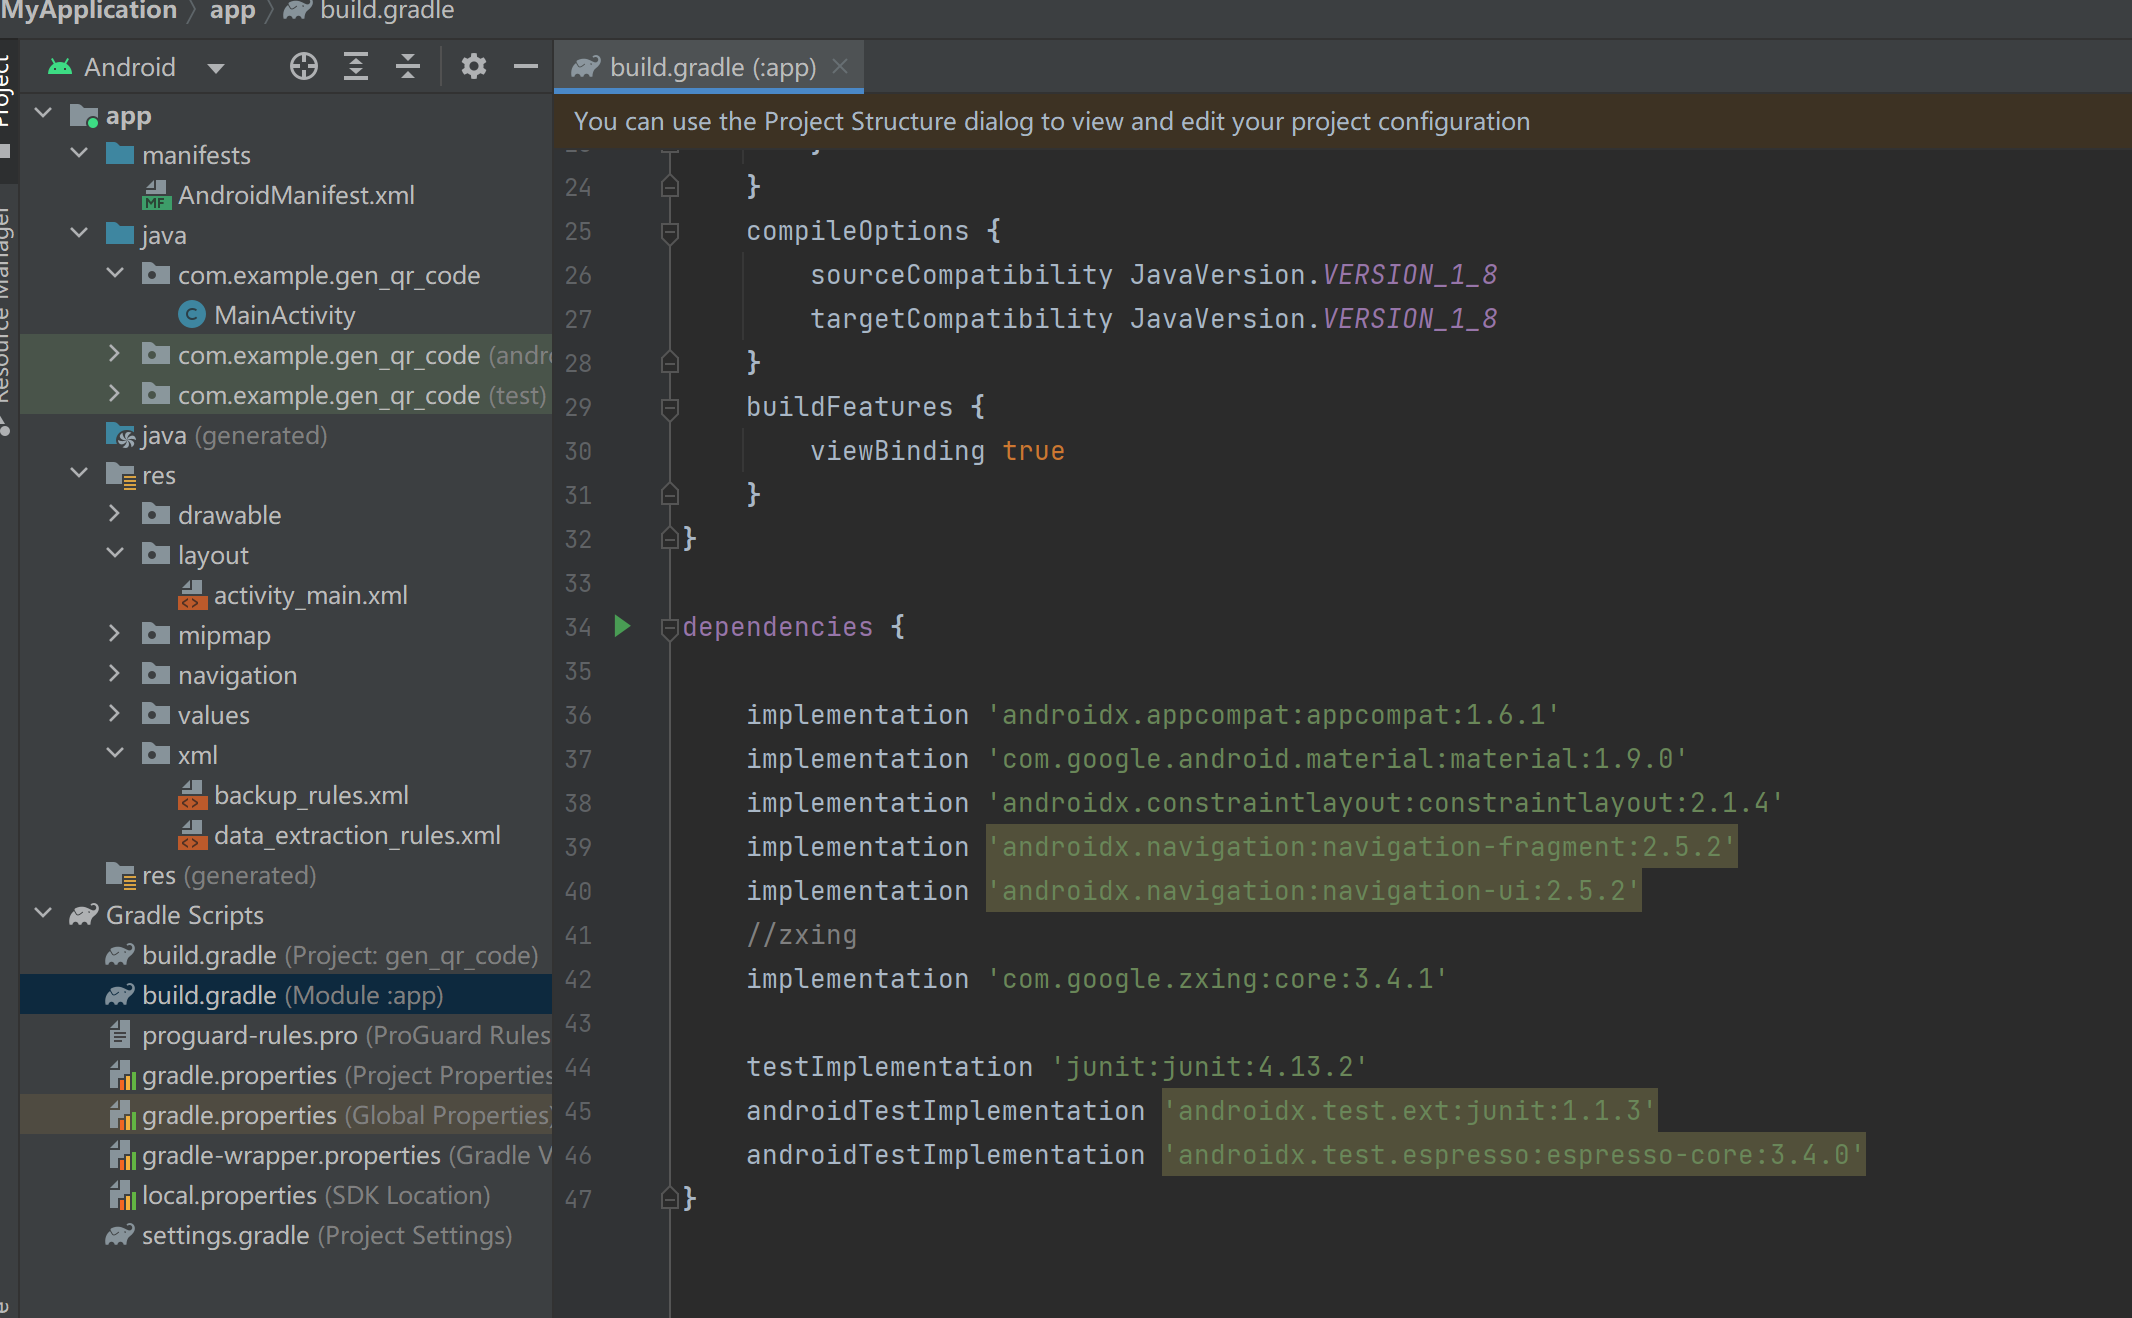
Task: Click the highlighted navigation-ui:2.5.2 dependency string
Action: click(1313, 891)
